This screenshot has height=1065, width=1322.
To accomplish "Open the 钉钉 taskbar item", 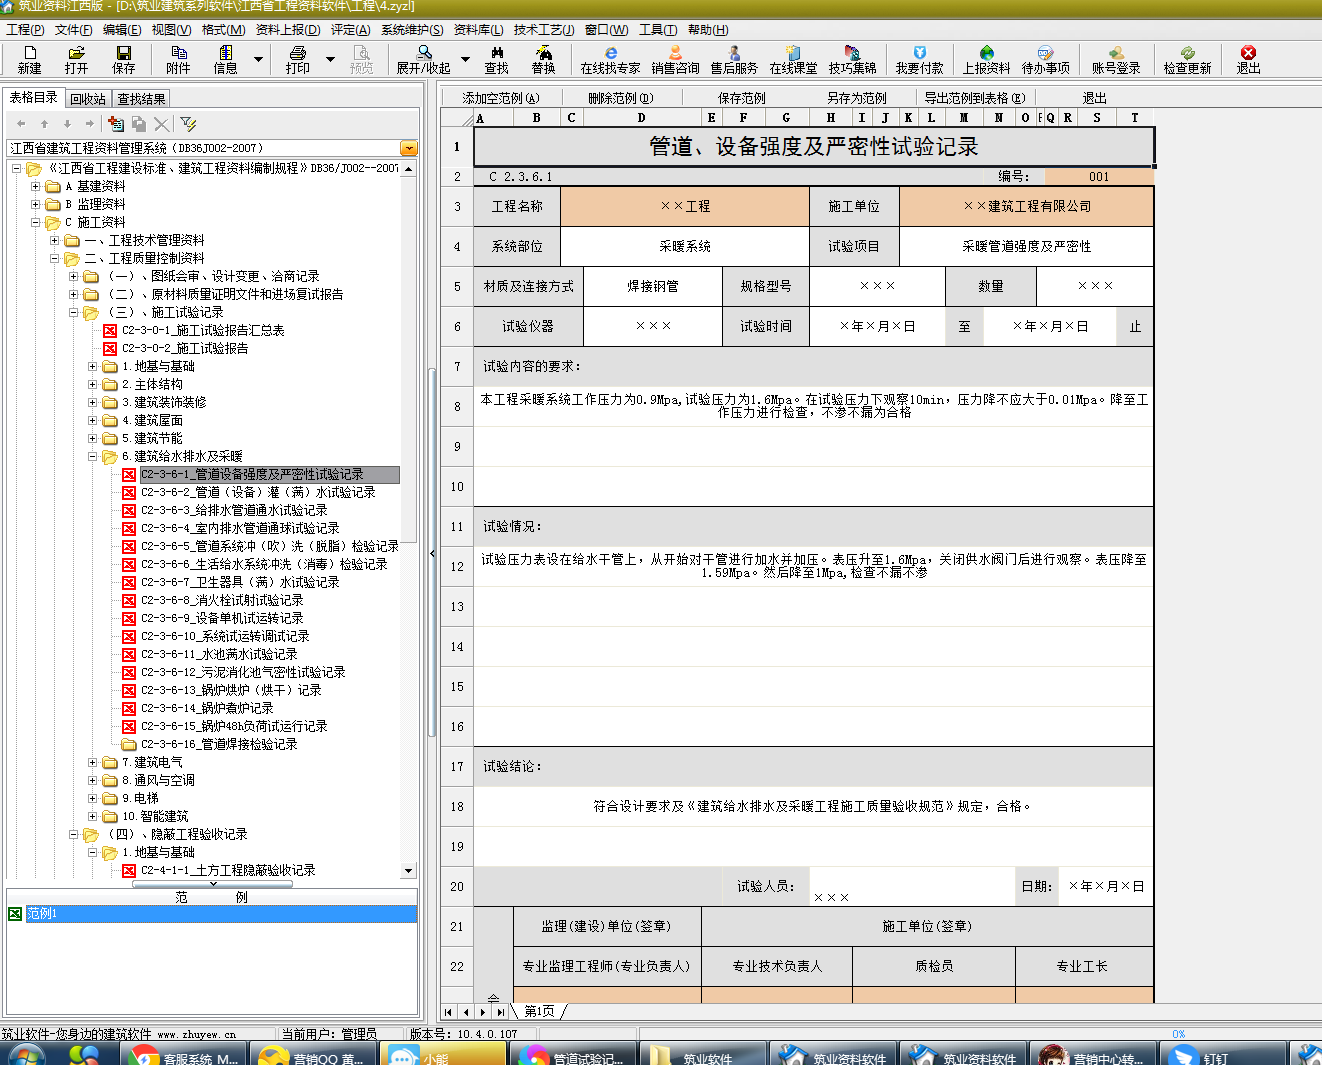I will pos(1222,1054).
